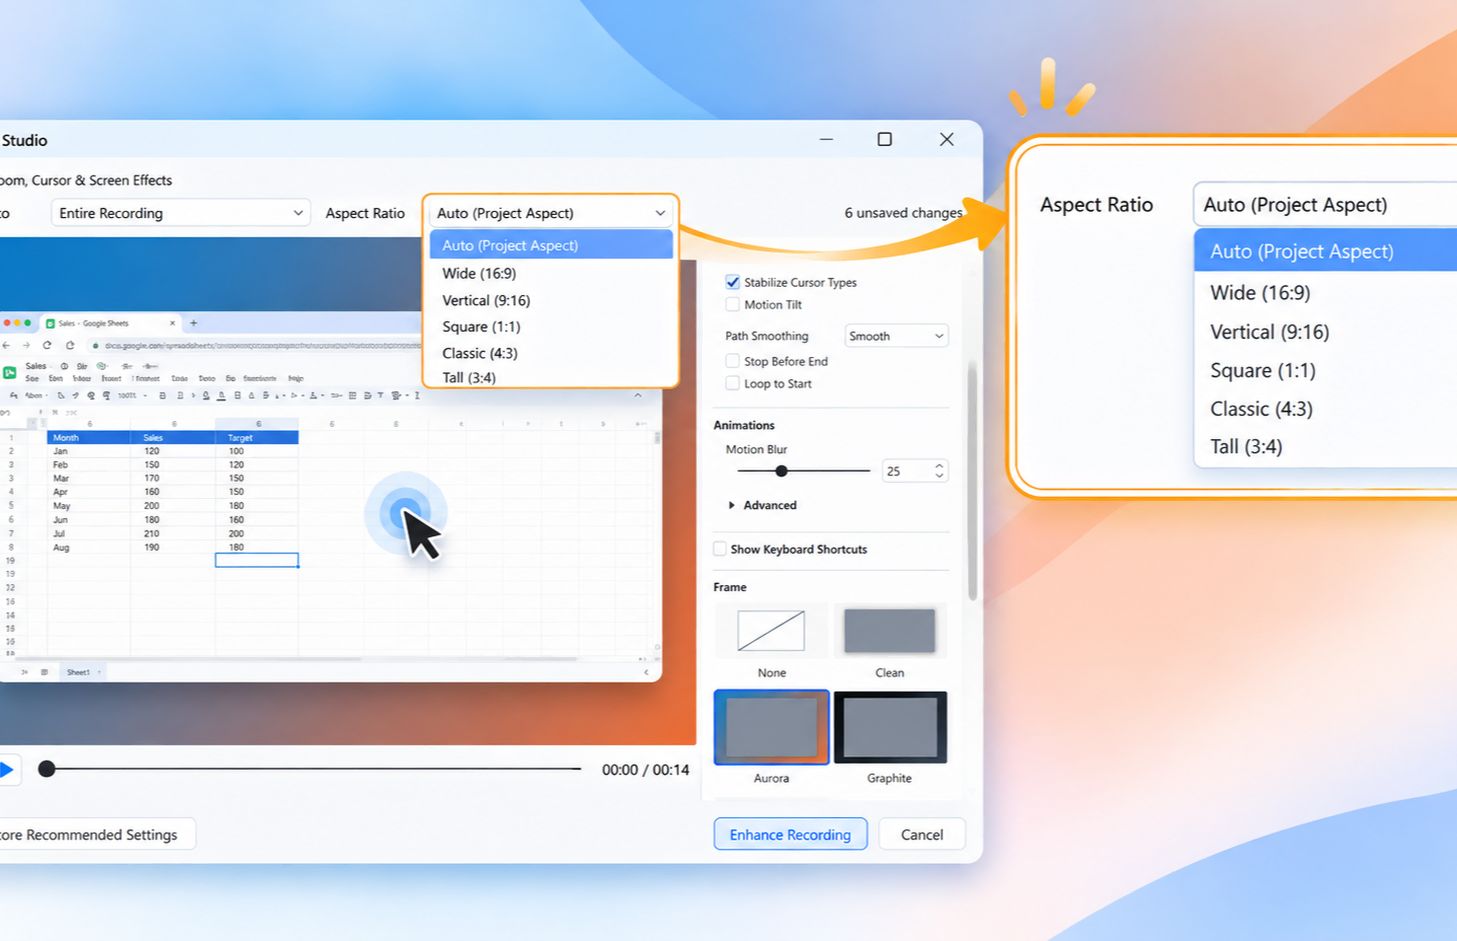
Task: Select the Graphite frame thumbnail
Action: pyautogui.click(x=890, y=727)
